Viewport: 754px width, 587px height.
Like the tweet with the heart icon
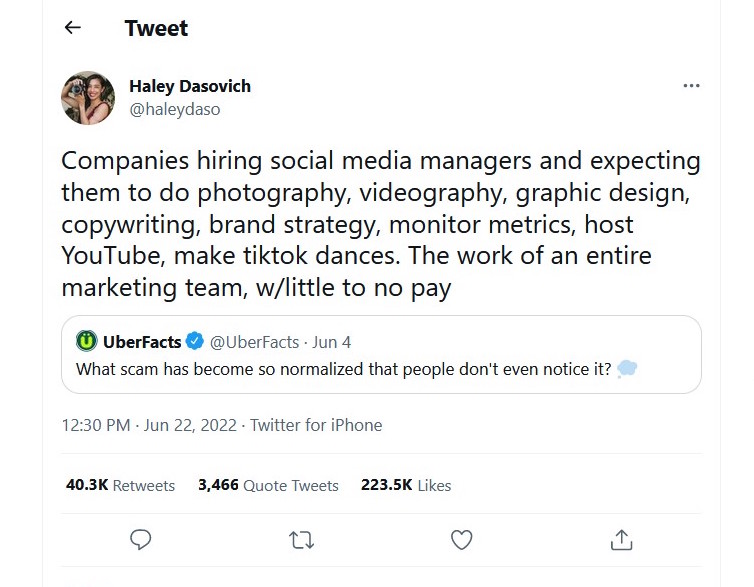(x=462, y=539)
